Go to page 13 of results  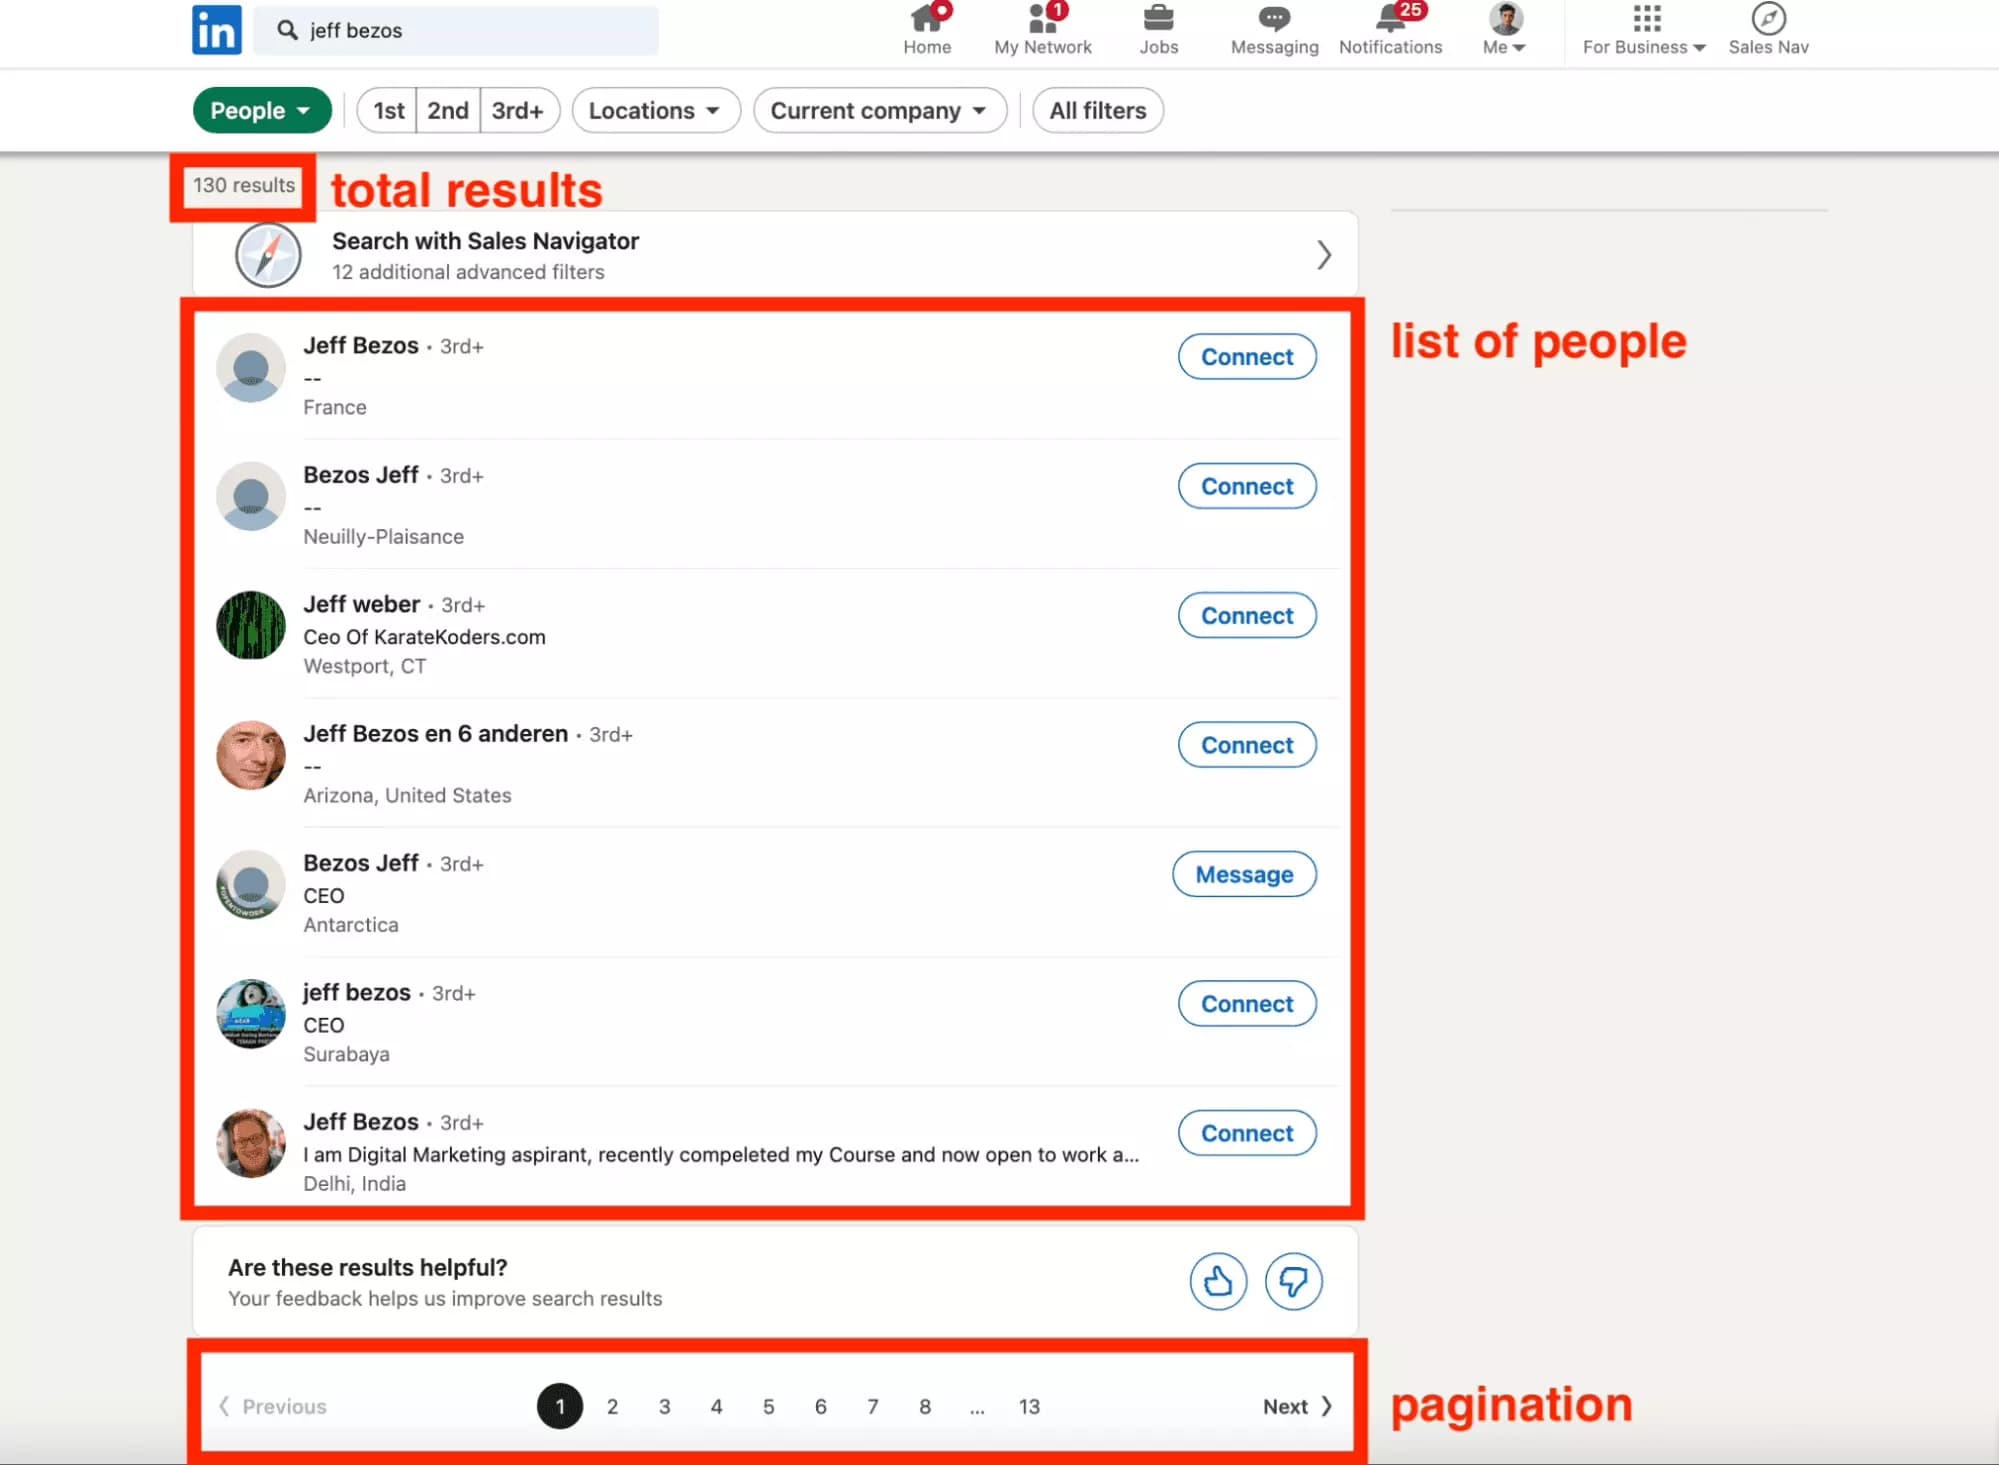[x=1029, y=1406]
